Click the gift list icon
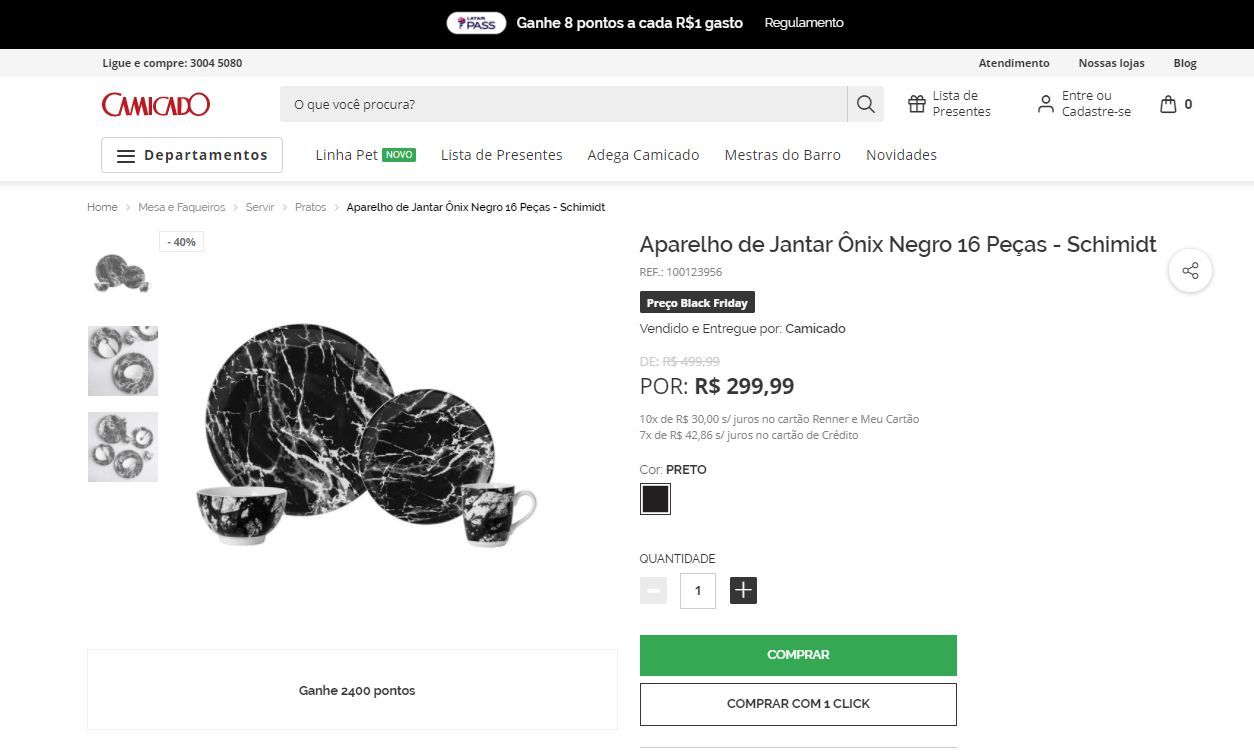The width and height of the screenshot is (1254, 756). pyautogui.click(x=917, y=104)
